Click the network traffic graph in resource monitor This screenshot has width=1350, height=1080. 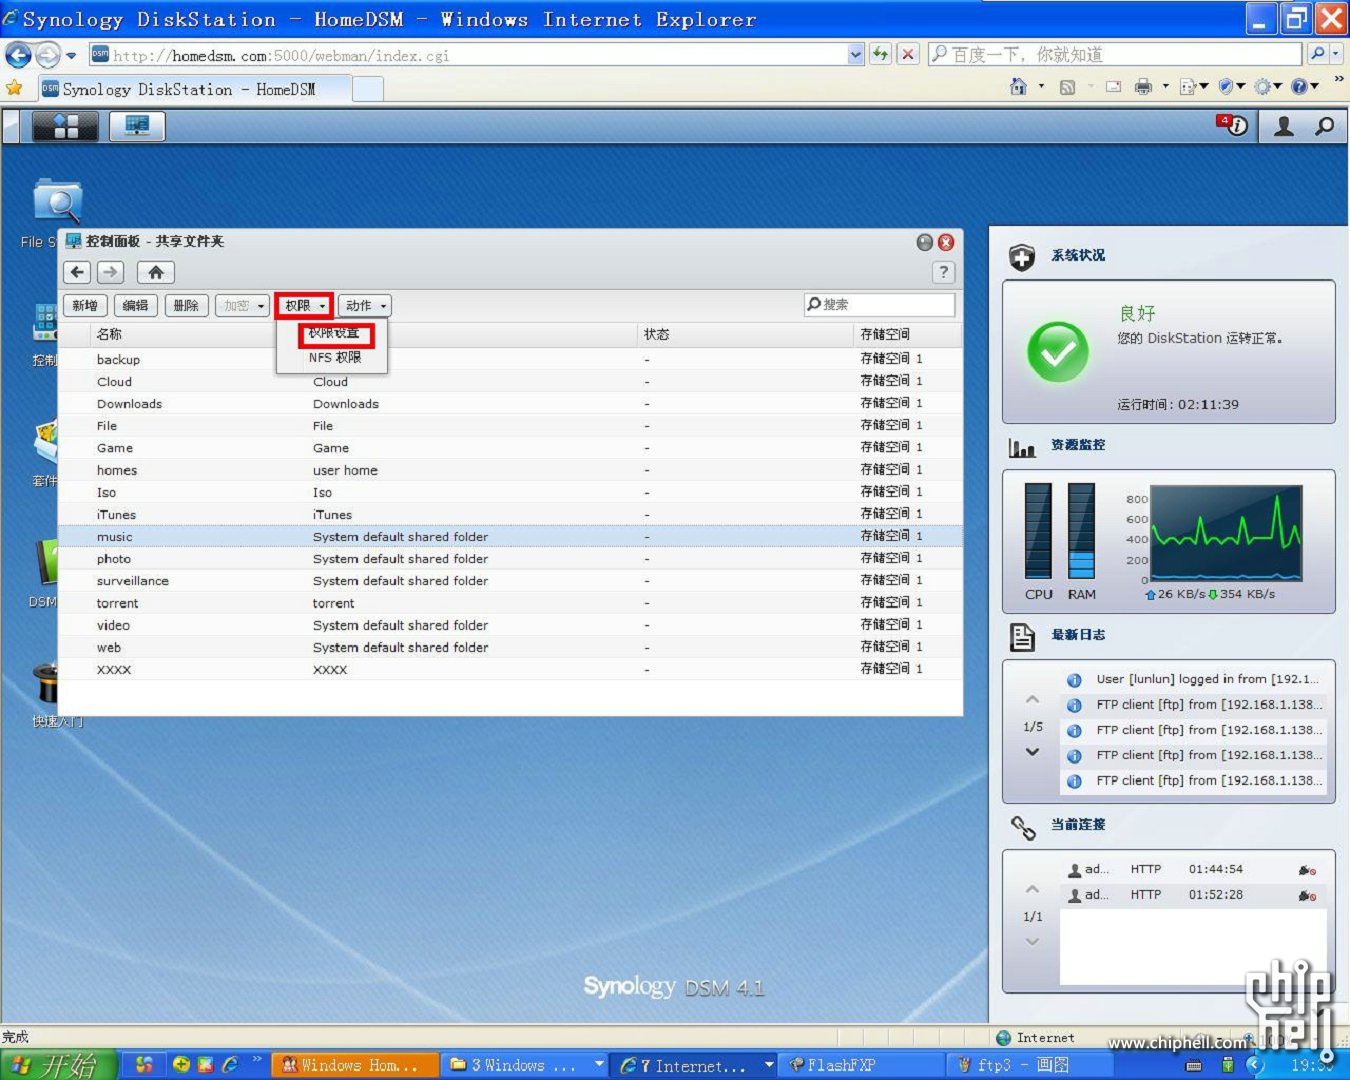click(1226, 534)
